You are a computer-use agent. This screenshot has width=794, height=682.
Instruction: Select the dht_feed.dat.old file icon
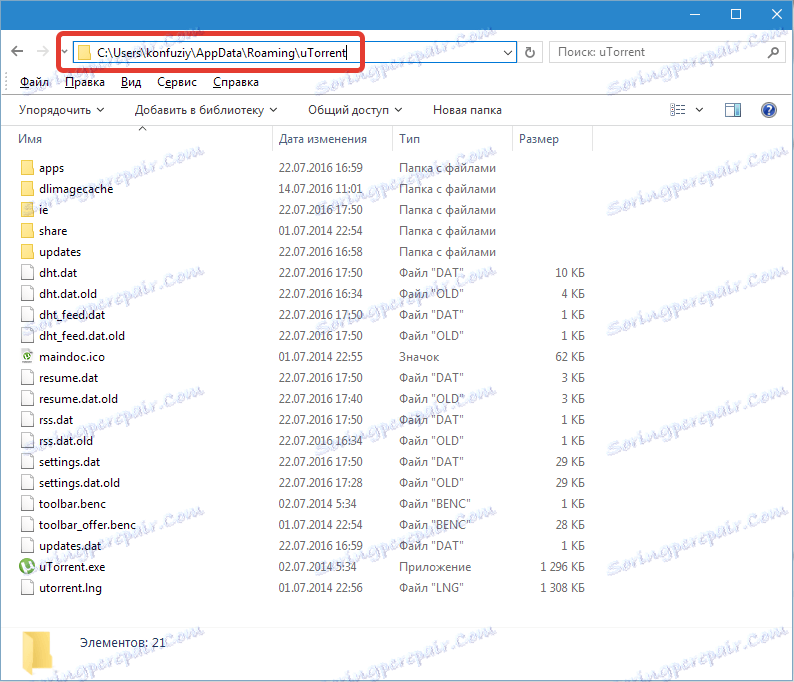tap(27, 336)
